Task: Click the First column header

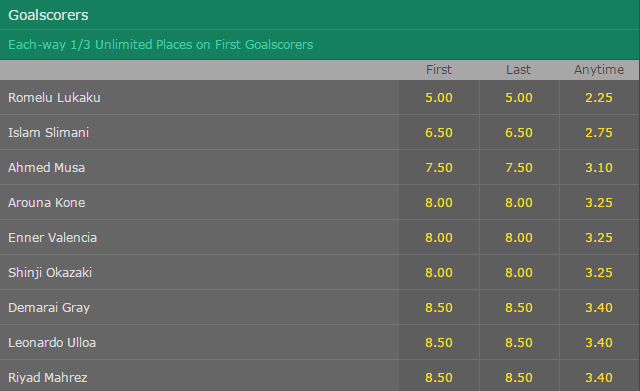Action: 439,70
